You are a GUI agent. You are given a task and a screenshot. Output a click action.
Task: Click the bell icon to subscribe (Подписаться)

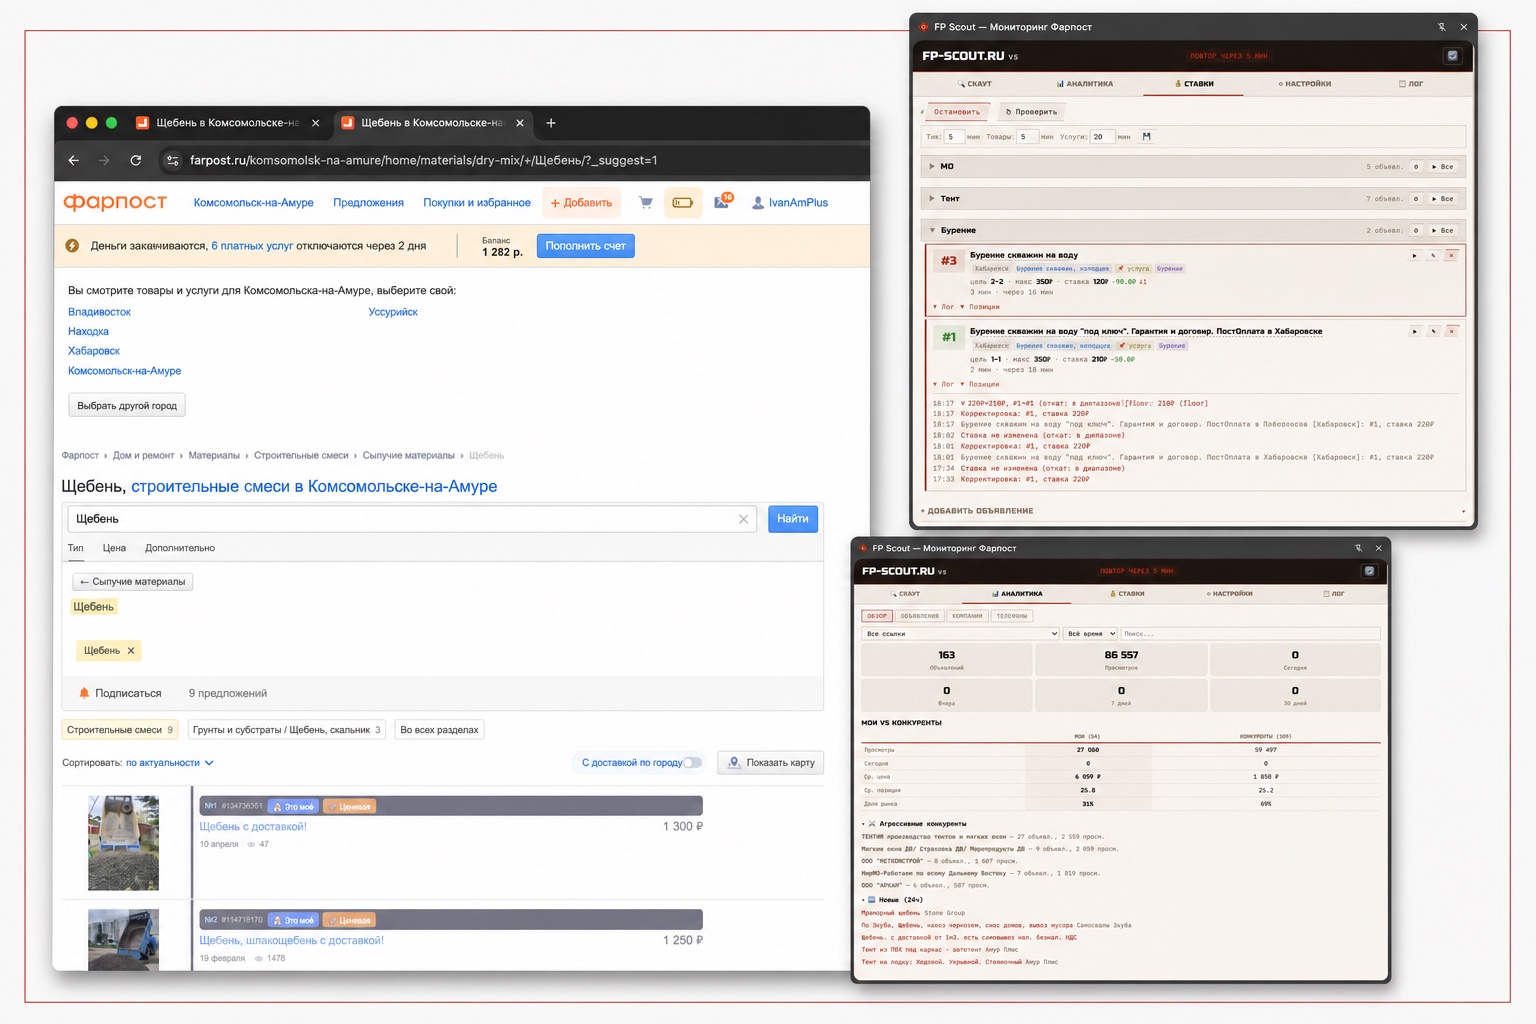84,693
